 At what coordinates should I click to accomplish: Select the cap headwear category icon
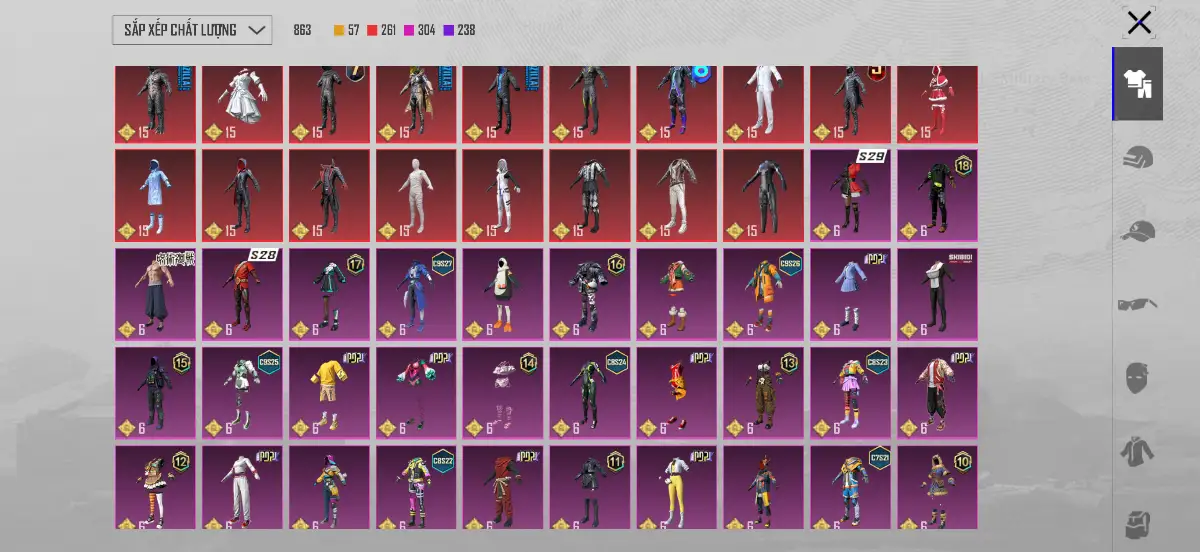point(1138,231)
